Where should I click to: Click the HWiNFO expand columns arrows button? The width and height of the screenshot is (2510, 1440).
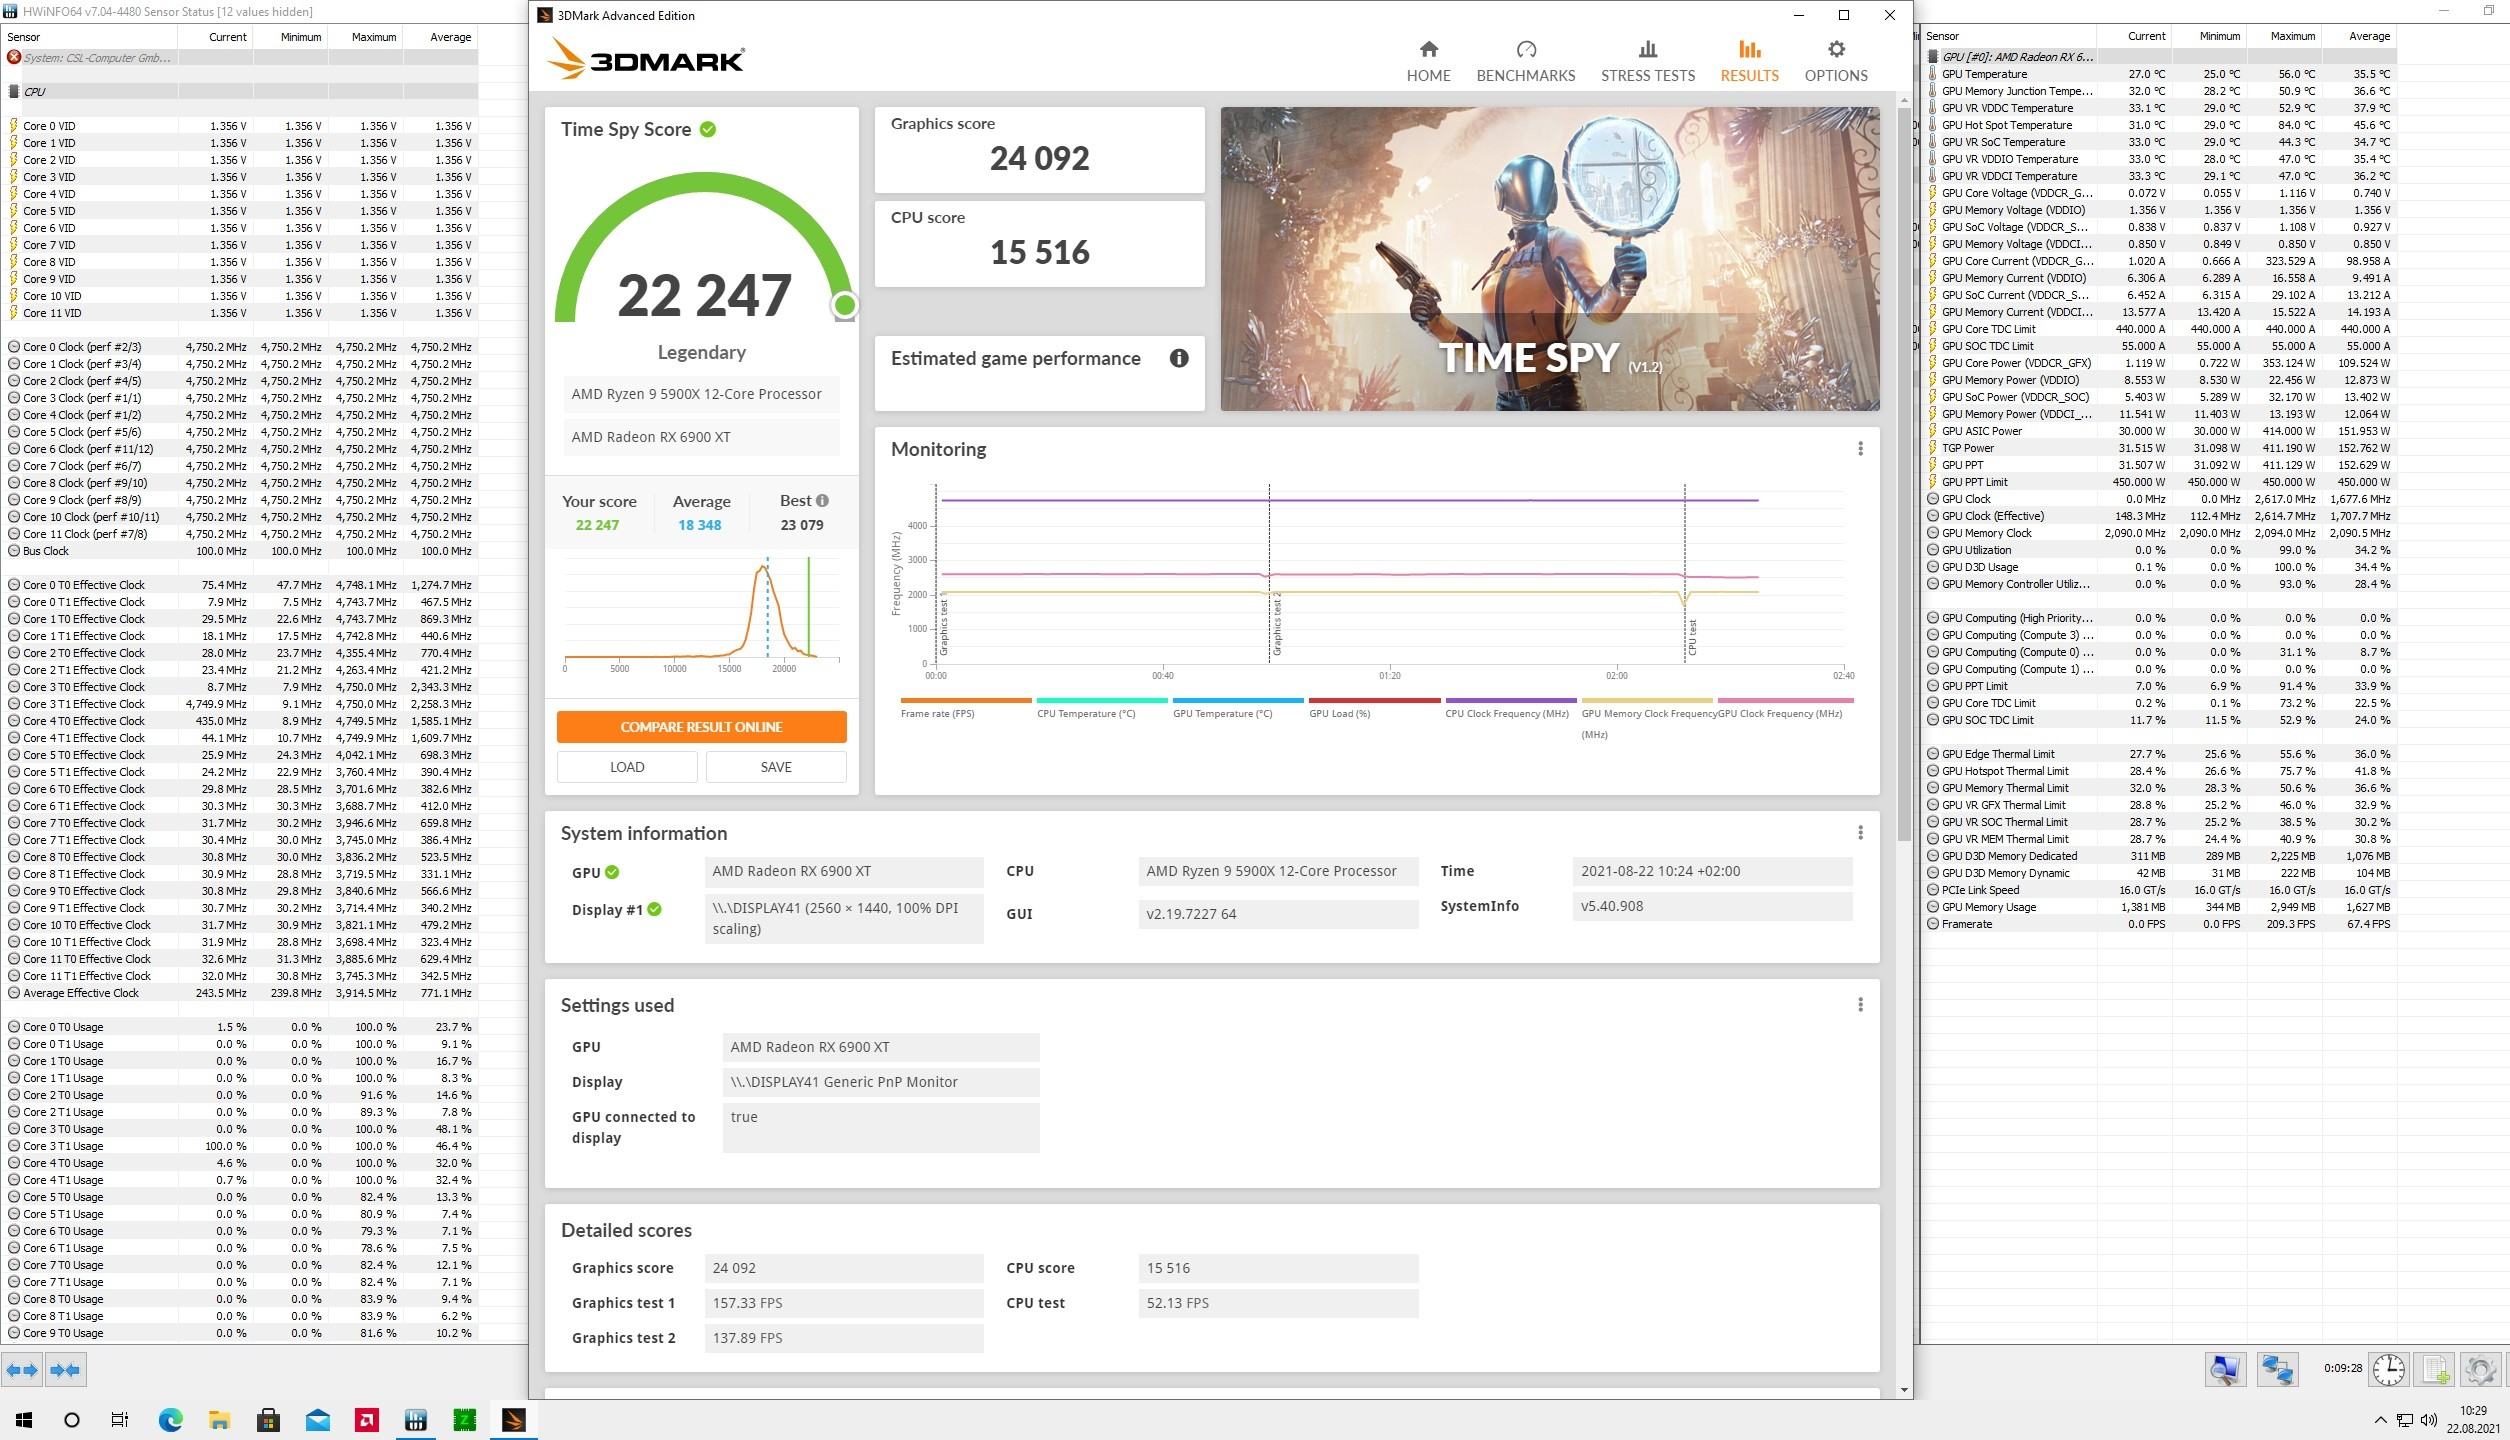point(22,1369)
